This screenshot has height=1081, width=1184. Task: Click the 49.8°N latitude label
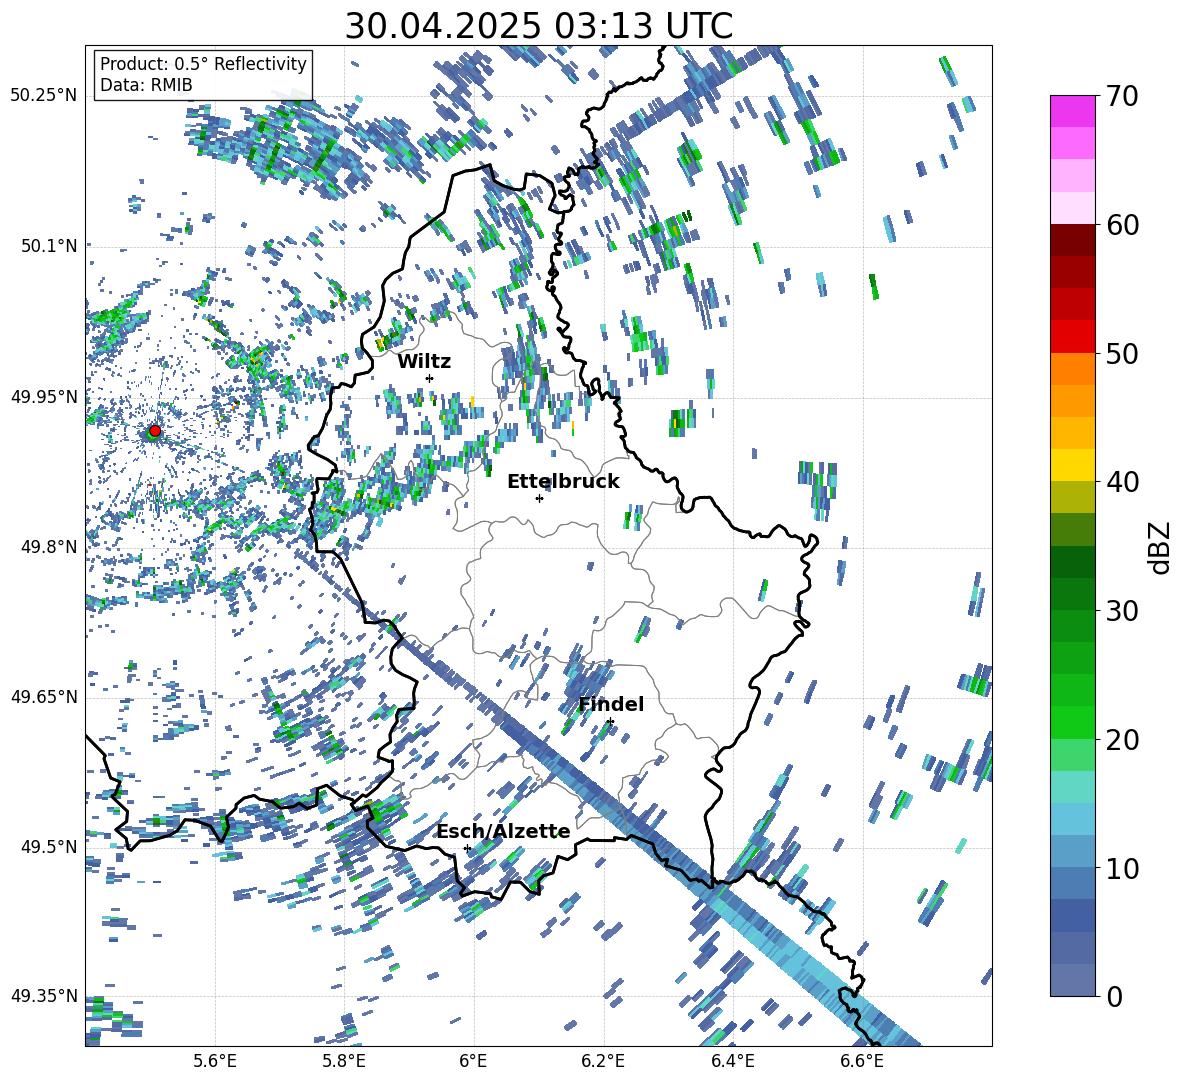(50, 547)
